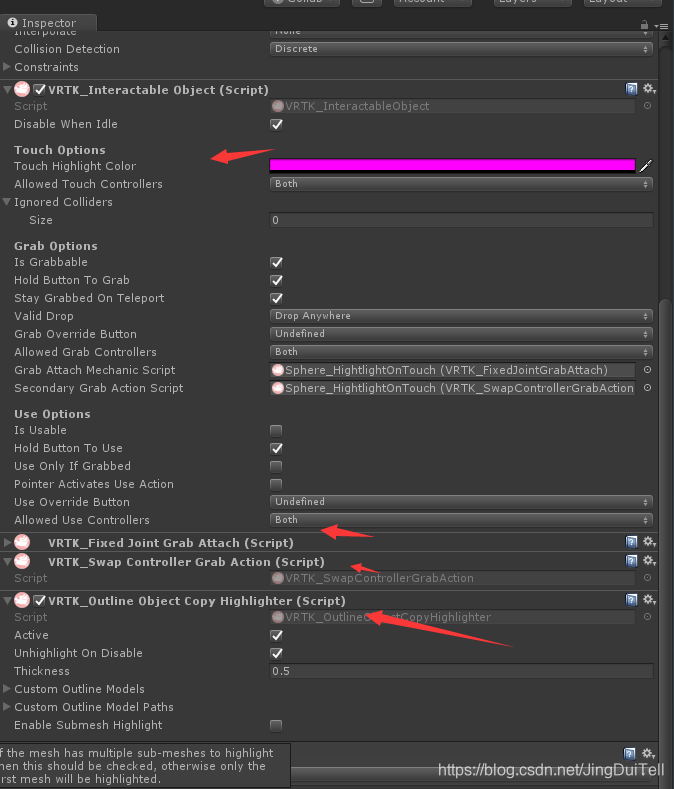
Task: Open object picker for VRTK_InteractableObject script field
Action: click(x=647, y=106)
